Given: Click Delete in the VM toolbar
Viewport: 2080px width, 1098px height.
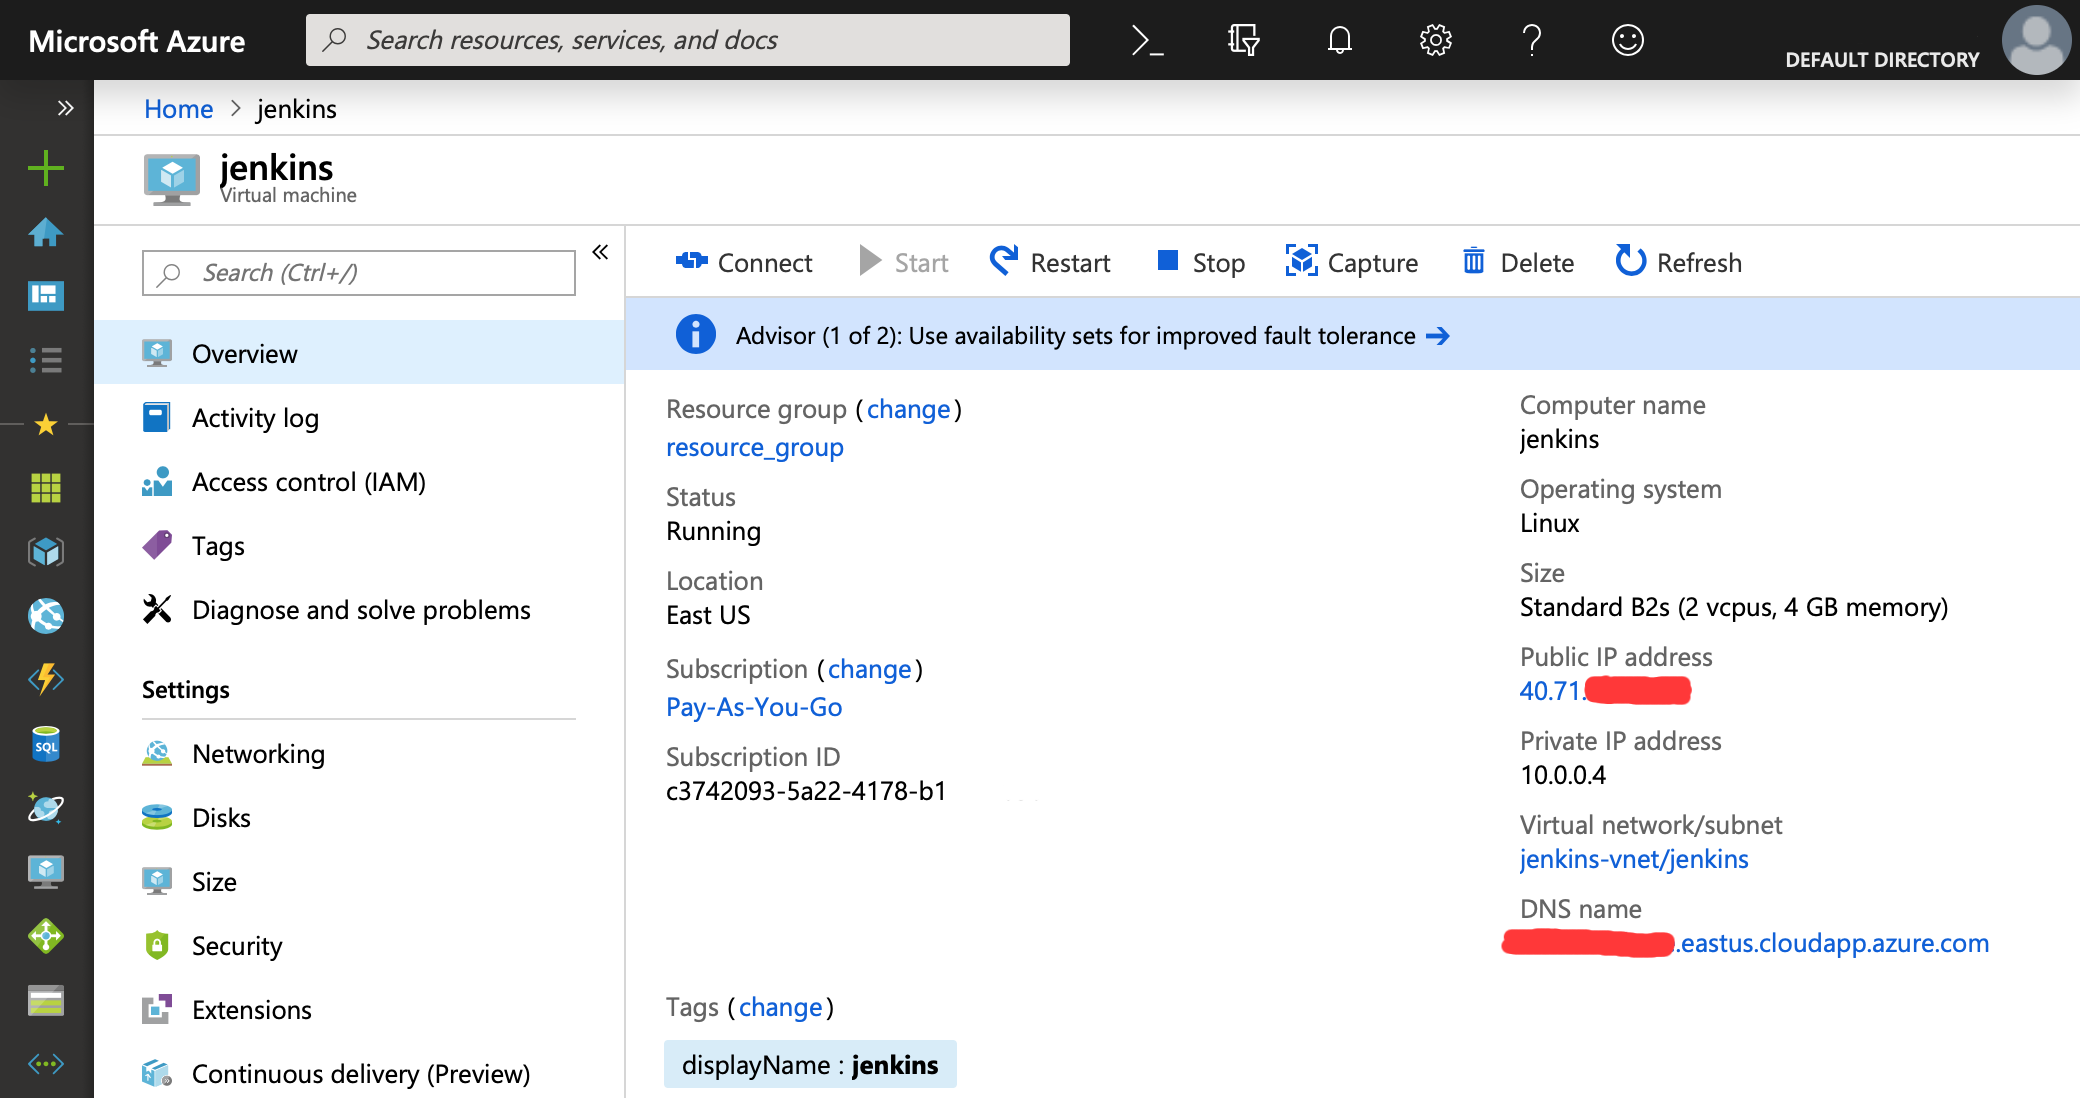Looking at the screenshot, I should click(x=1518, y=262).
